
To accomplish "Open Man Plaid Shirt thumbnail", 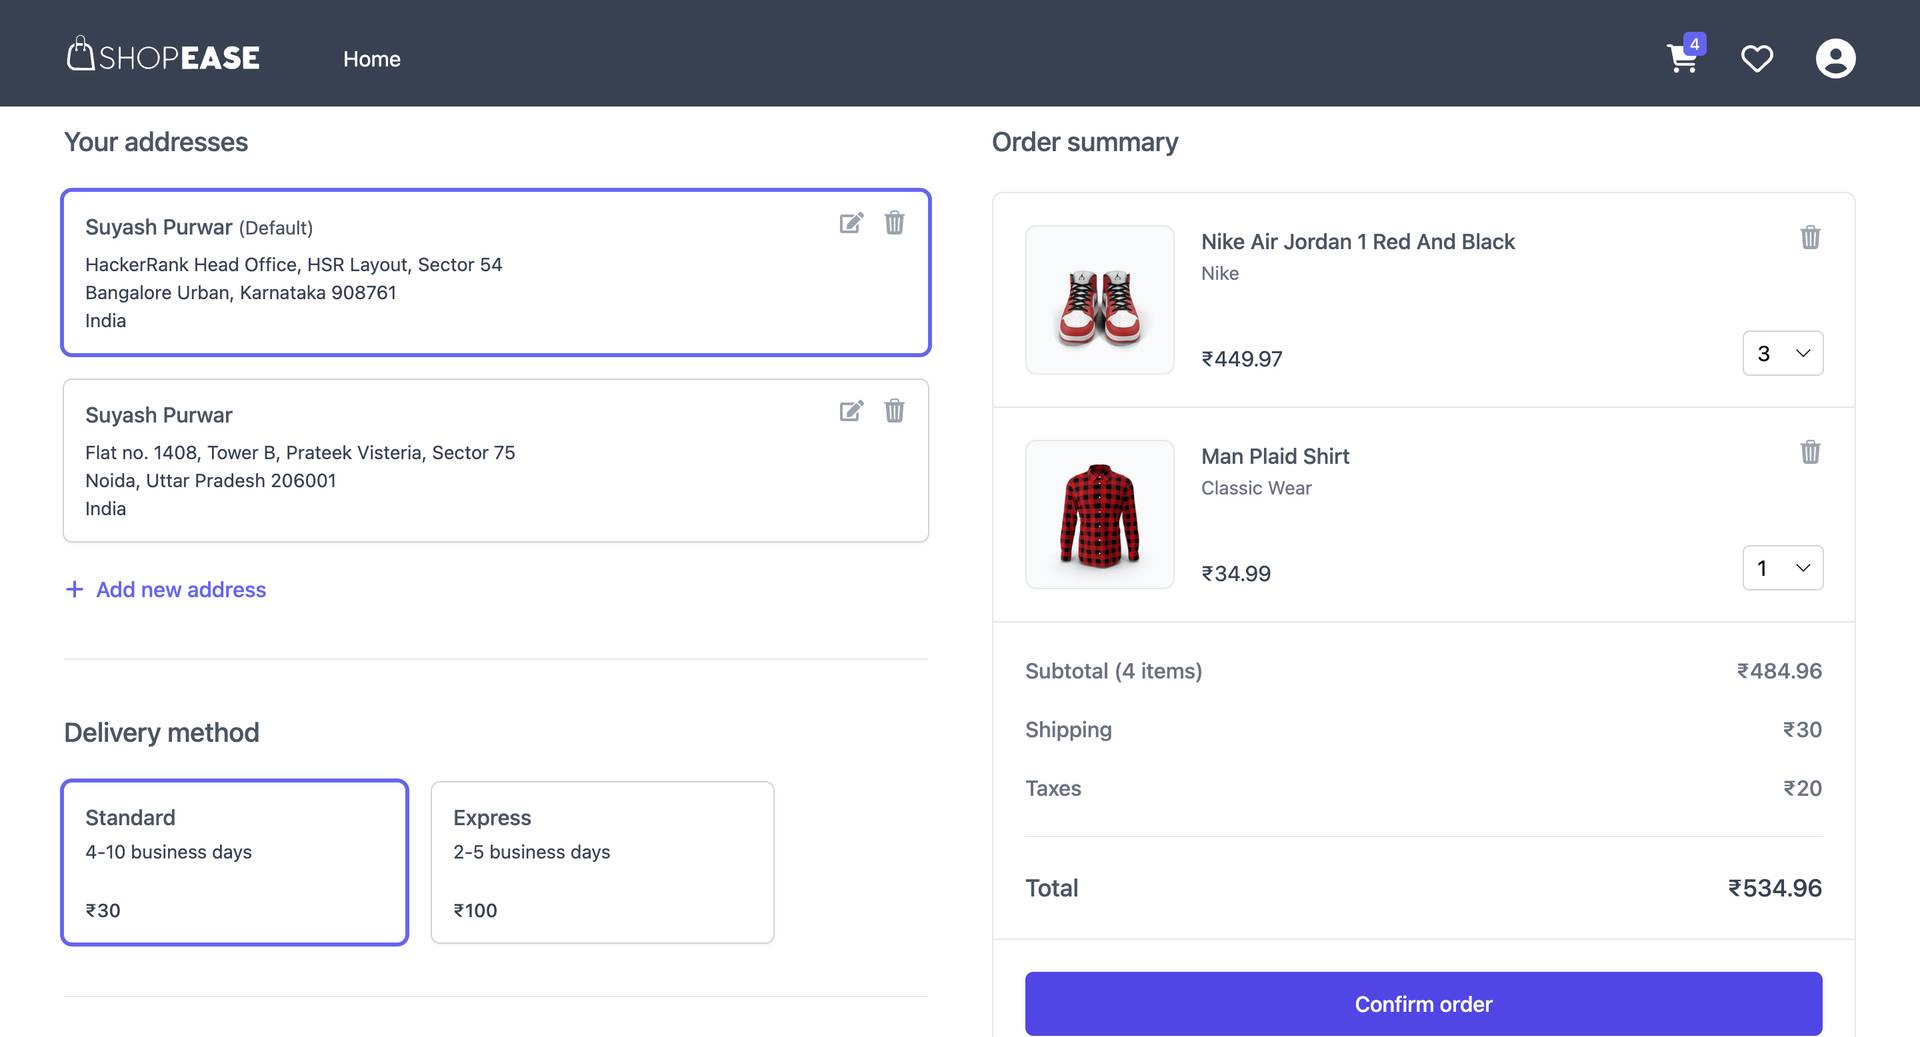I will point(1100,515).
